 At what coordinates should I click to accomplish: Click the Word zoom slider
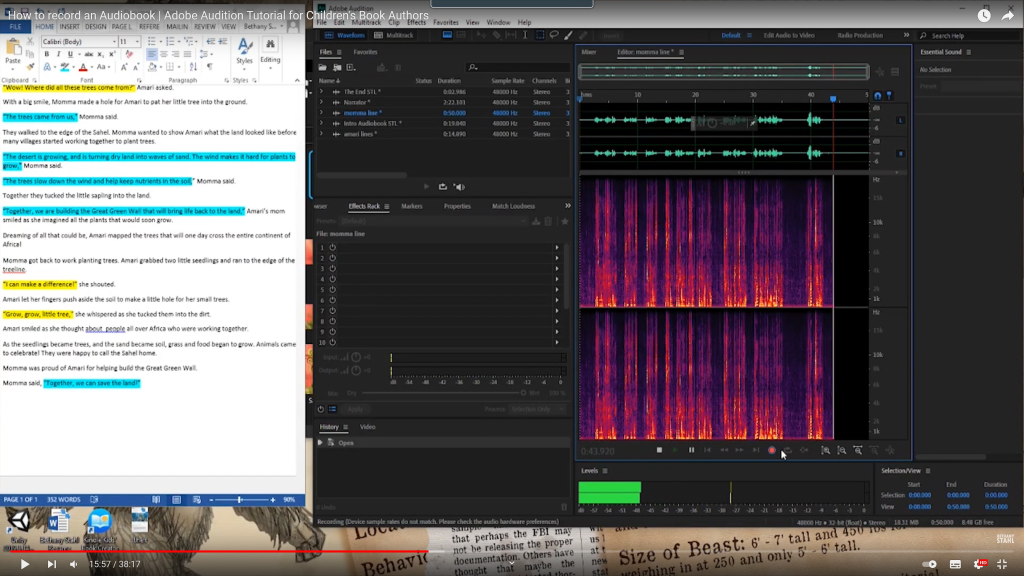click(x=241, y=499)
